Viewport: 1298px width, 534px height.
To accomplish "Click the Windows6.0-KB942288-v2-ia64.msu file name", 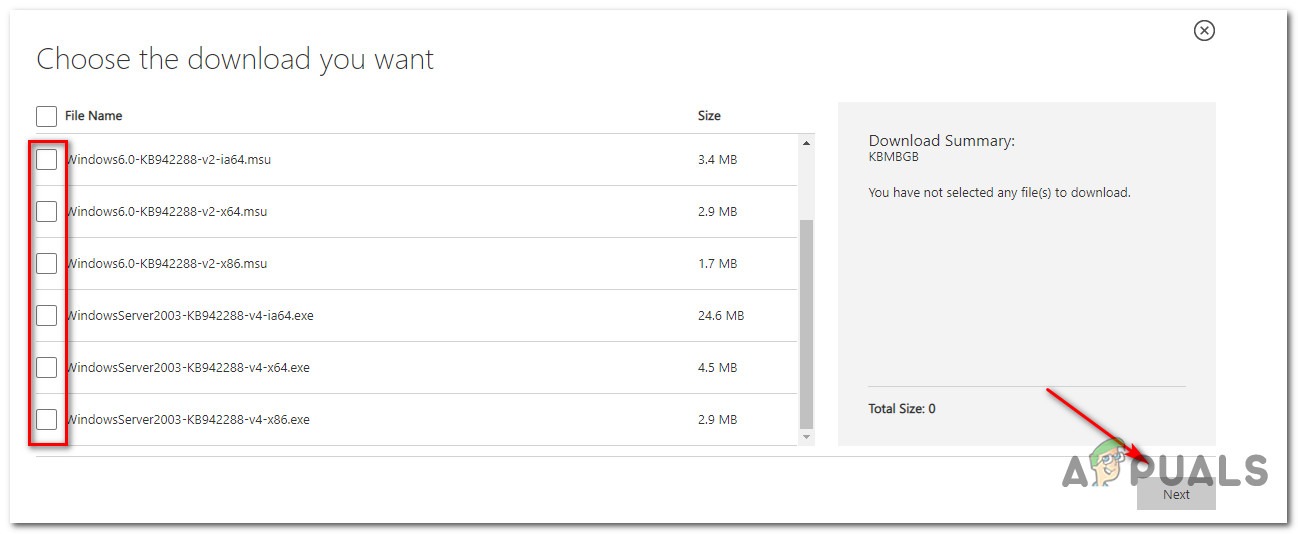I will (x=168, y=160).
